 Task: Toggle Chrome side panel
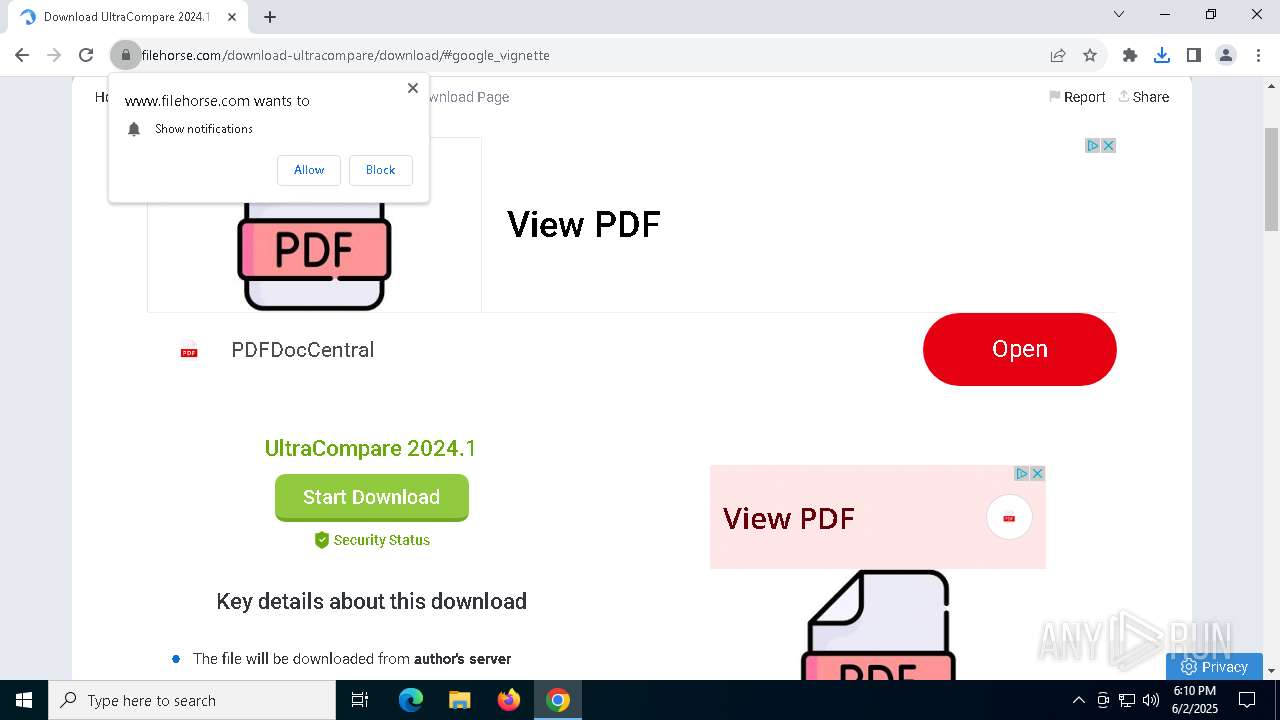[x=1194, y=55]
